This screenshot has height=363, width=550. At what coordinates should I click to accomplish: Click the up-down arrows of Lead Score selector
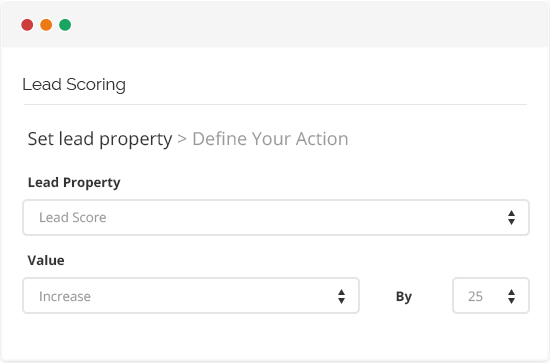[511, 217]
